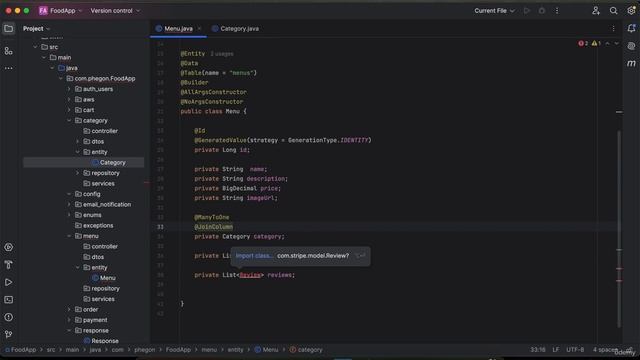
Task: Change the 4 spaces indent setting
Action: pos(605,350)
